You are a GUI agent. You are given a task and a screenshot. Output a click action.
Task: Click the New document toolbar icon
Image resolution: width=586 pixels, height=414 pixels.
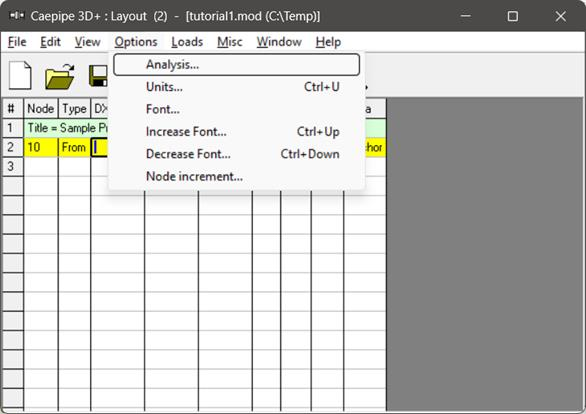pyautogui.click(x=20, y=75)
